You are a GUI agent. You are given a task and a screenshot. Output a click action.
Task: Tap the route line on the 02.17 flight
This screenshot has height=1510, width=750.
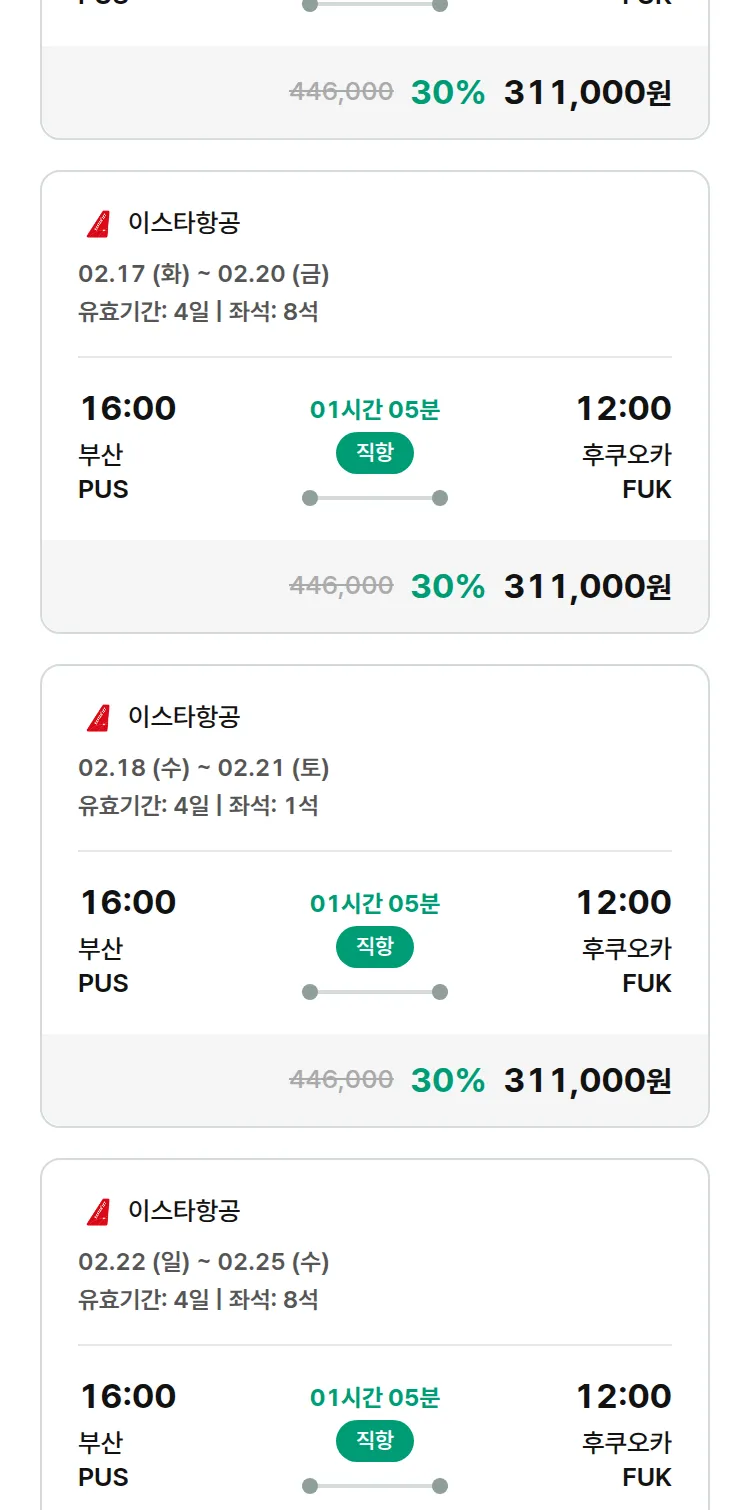tap(375, 498)
